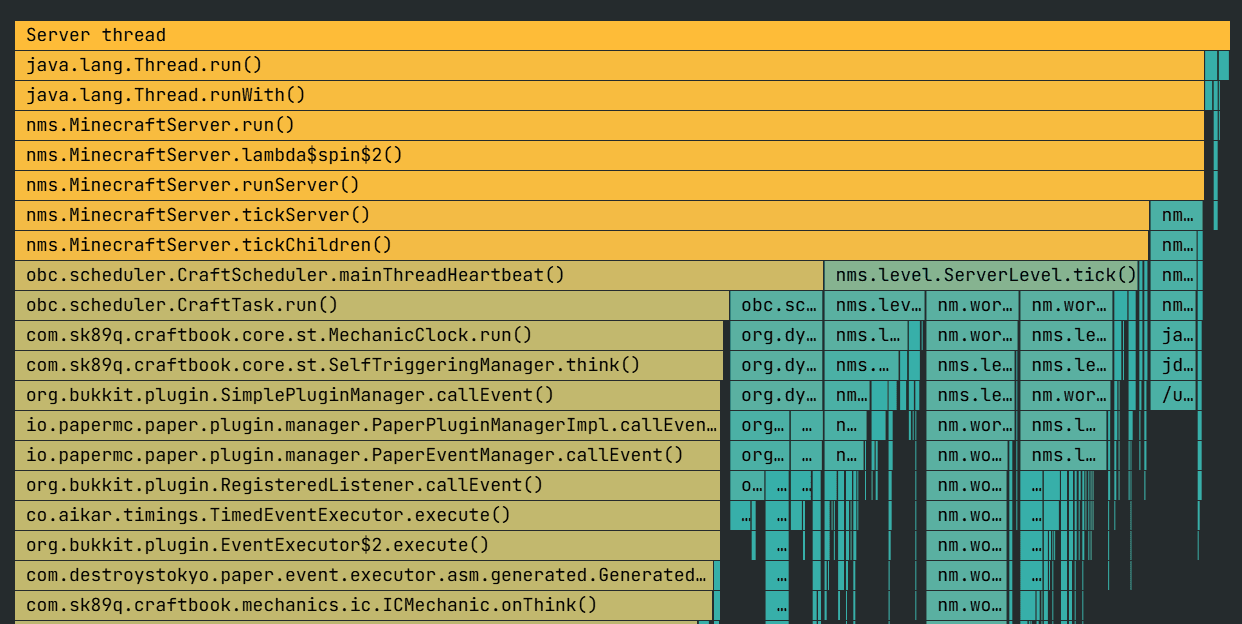The image size is (1242, 624).
Task: Select the RegisteredListener.callEvent() frame
Action: (300, 485)
